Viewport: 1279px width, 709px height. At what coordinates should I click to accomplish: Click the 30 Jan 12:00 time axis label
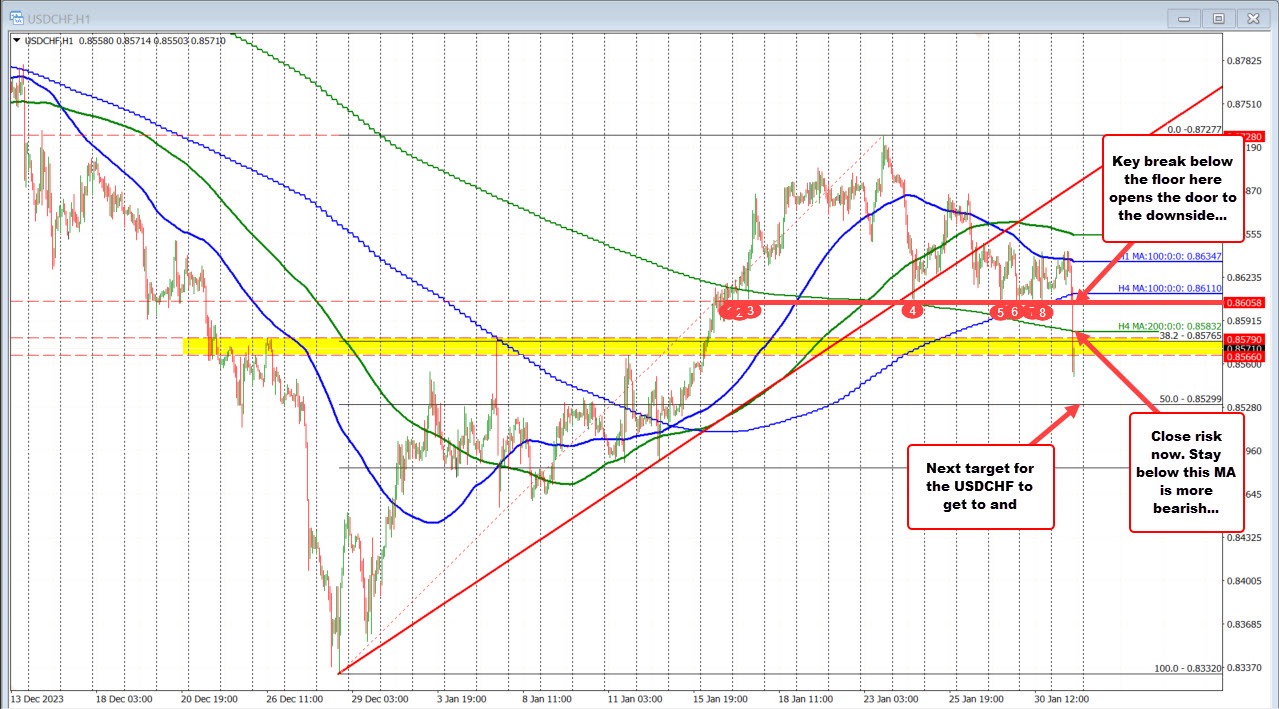(x=1063, y=700)
